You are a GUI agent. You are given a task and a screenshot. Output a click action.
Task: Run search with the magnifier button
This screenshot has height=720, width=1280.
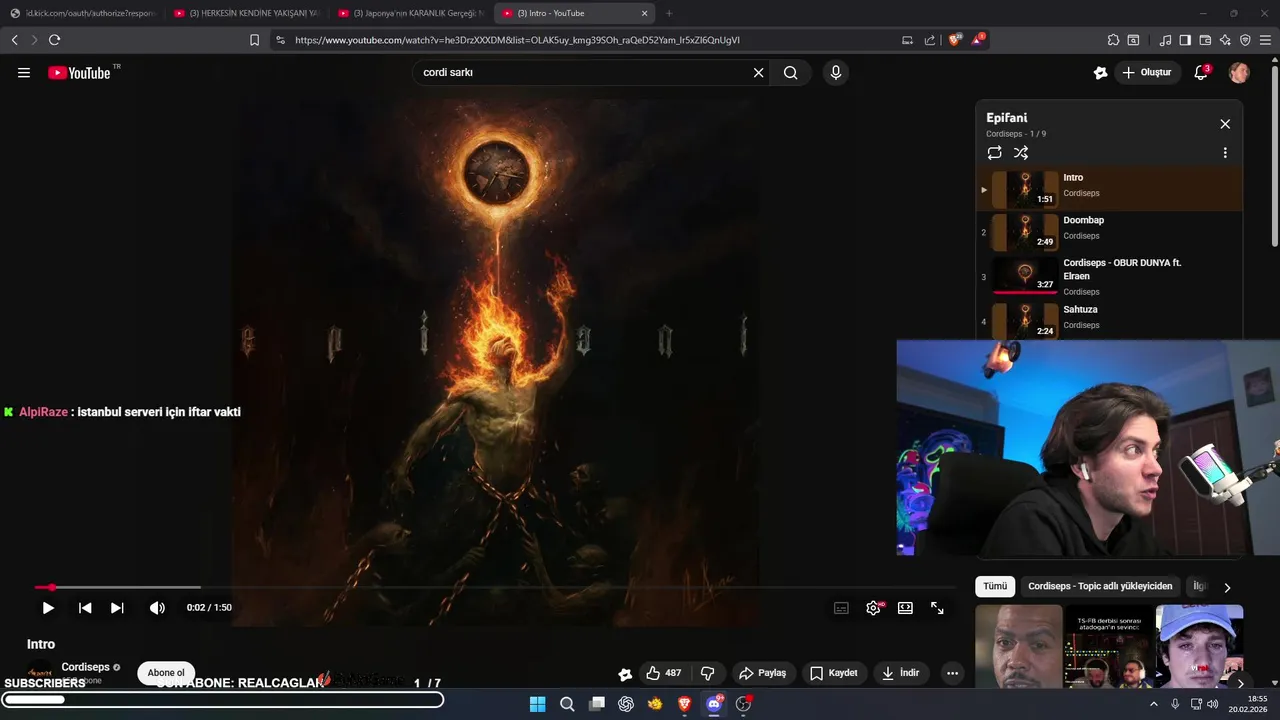click(790, 73)
